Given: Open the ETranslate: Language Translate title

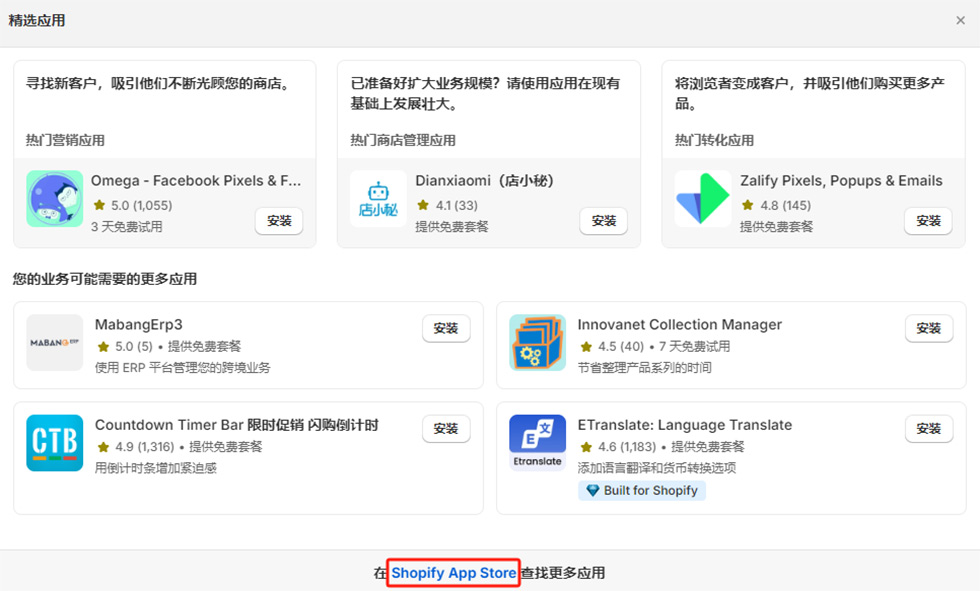Looking at the screenshot, I should 684,425.
